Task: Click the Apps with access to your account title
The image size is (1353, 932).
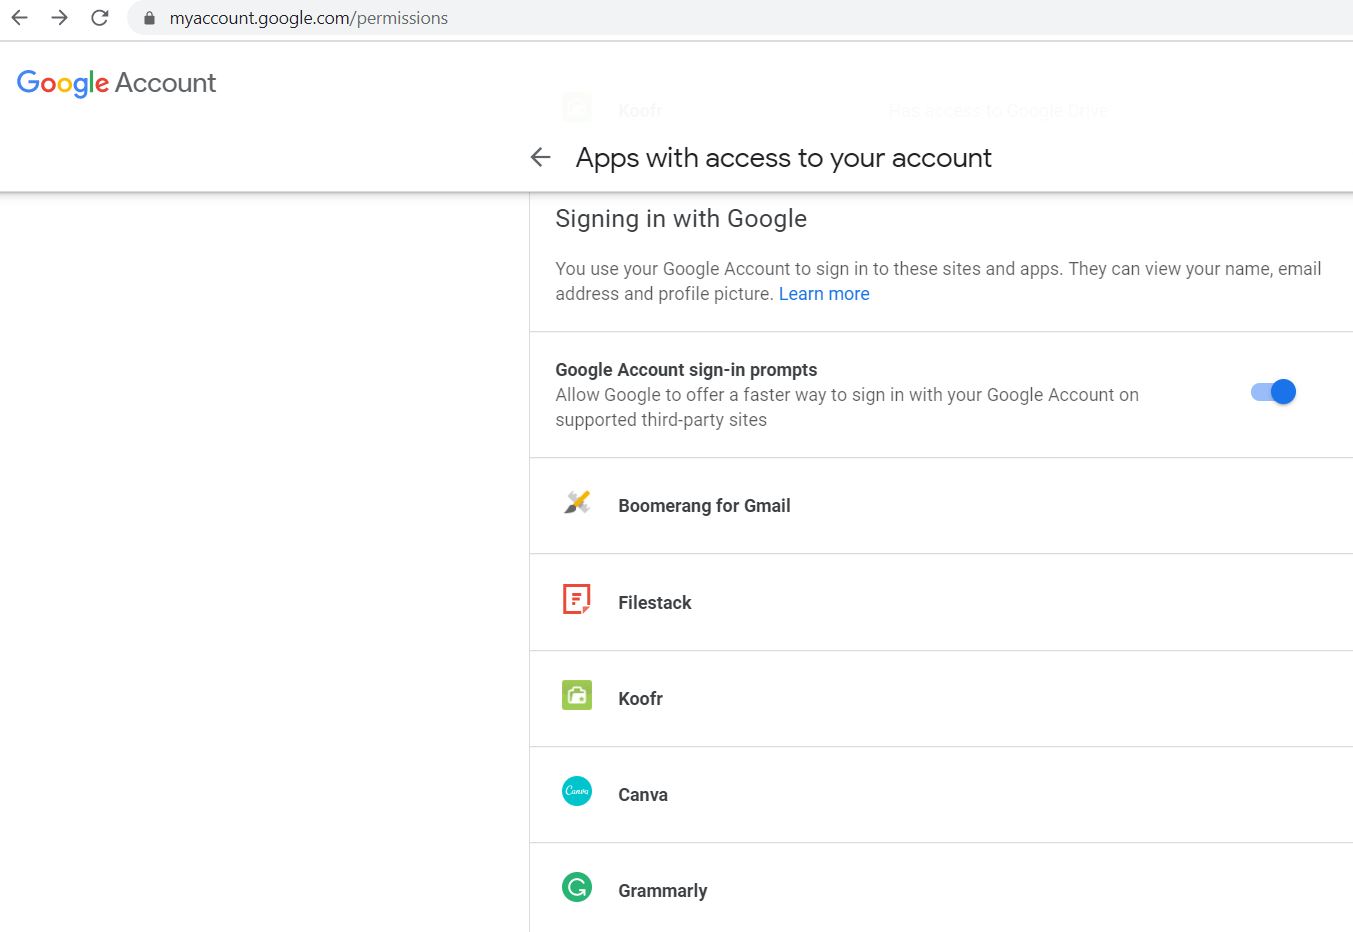Action: [784, 158]
